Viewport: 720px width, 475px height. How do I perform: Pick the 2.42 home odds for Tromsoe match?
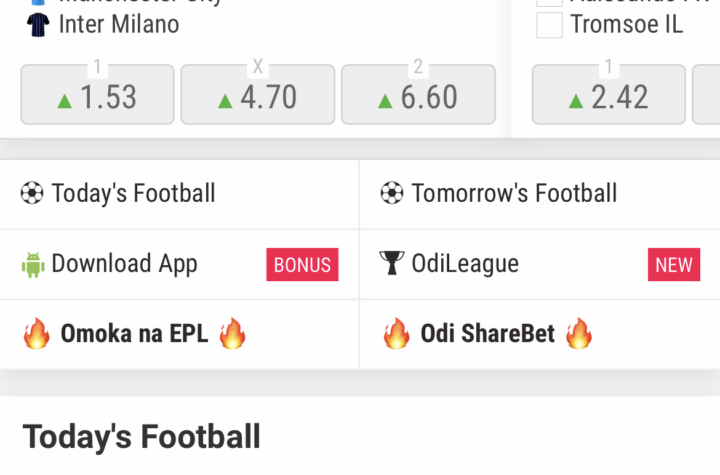click(x=609, y=95)
